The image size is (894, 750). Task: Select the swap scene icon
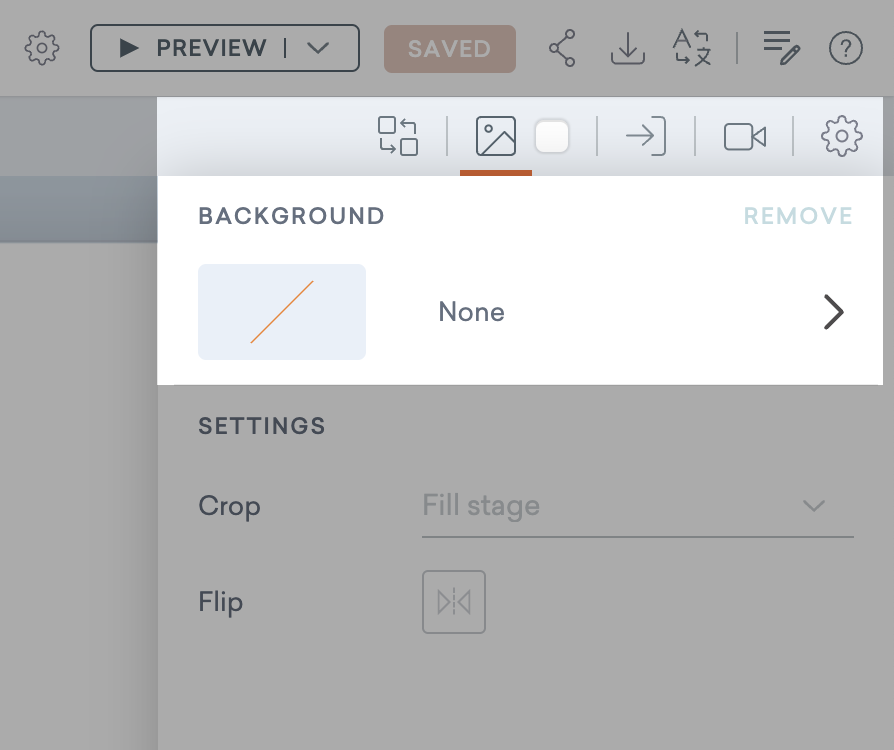coord(397,137)
